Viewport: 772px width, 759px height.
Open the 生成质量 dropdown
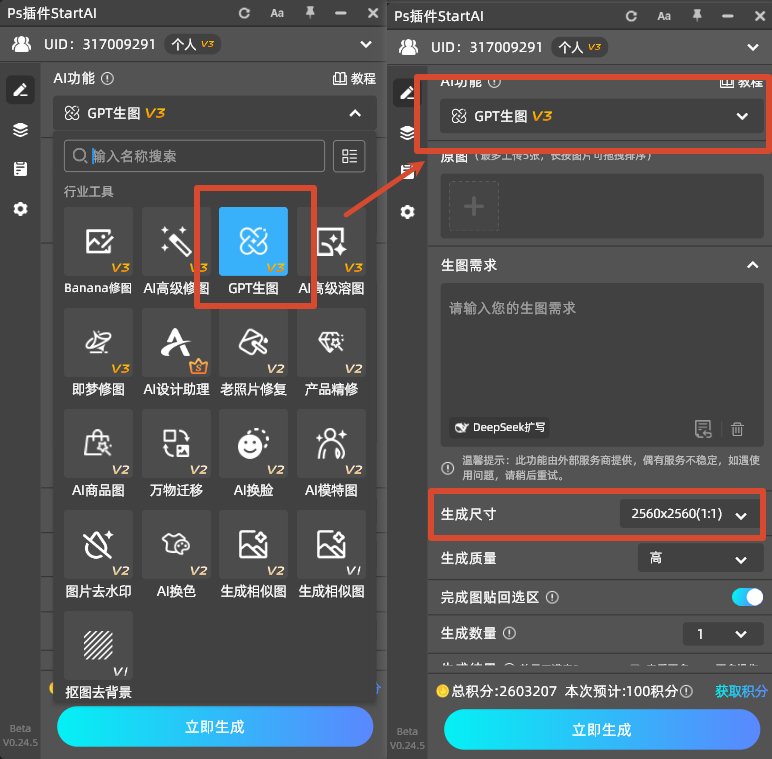click(700, 558)
